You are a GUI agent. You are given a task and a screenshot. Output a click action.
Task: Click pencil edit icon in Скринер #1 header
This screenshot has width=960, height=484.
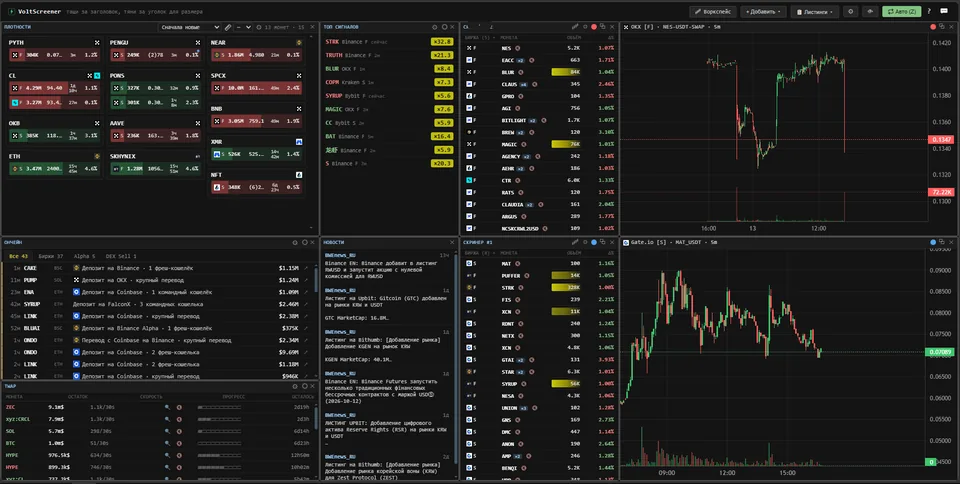(x=575, y=243)
